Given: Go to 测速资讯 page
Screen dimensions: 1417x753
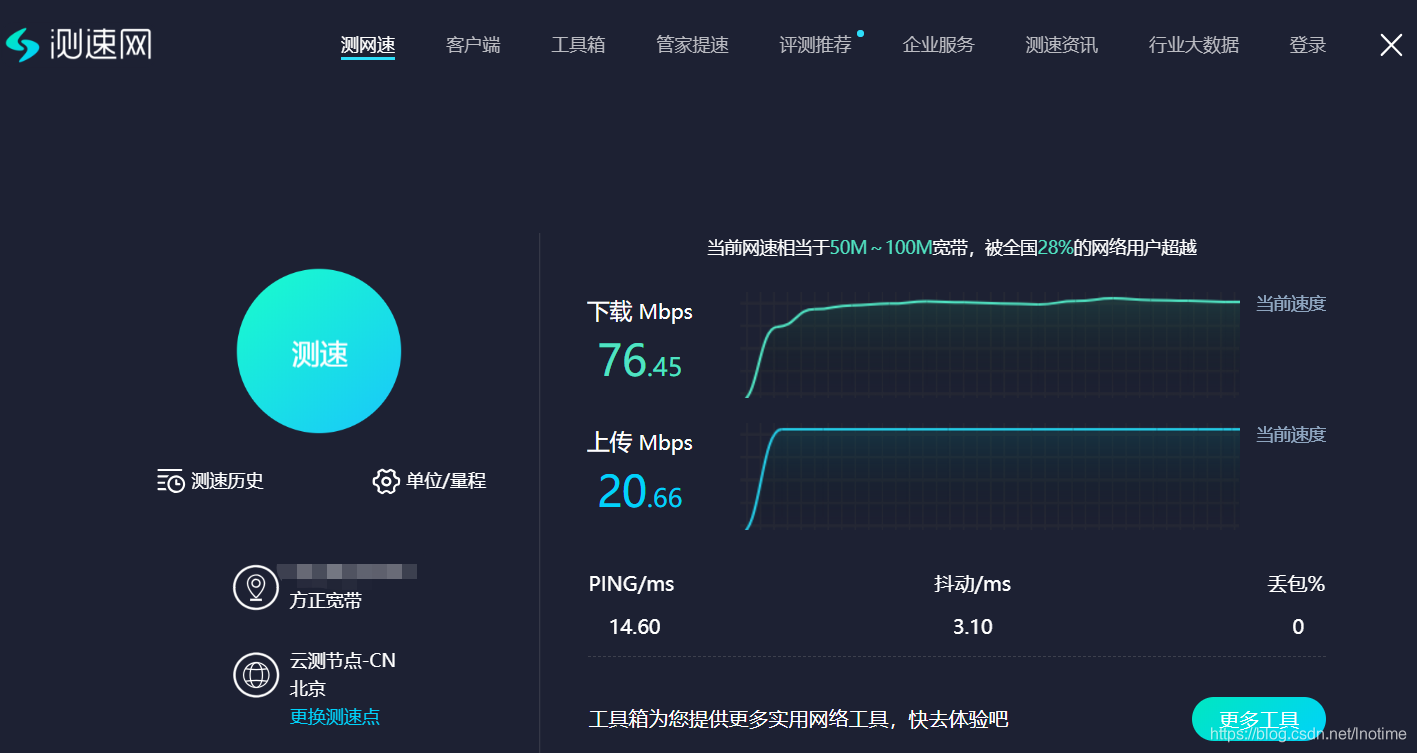Looking at the screenshot, I should coord(1061,45).
